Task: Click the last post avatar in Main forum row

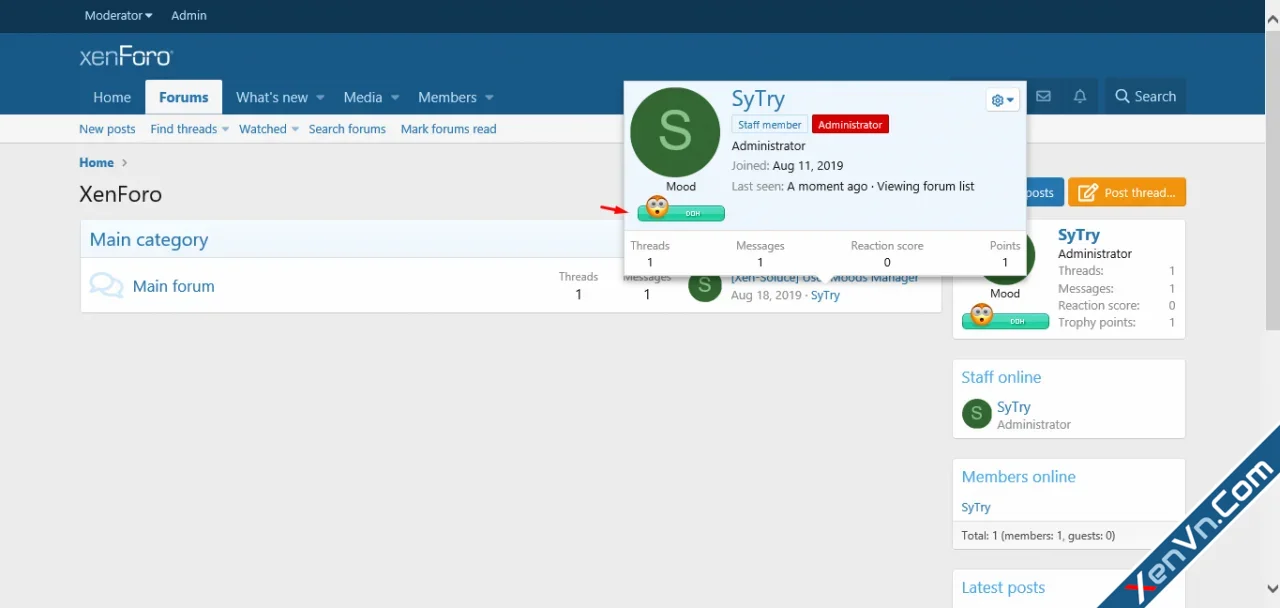Action: click(x=705, y=286)
